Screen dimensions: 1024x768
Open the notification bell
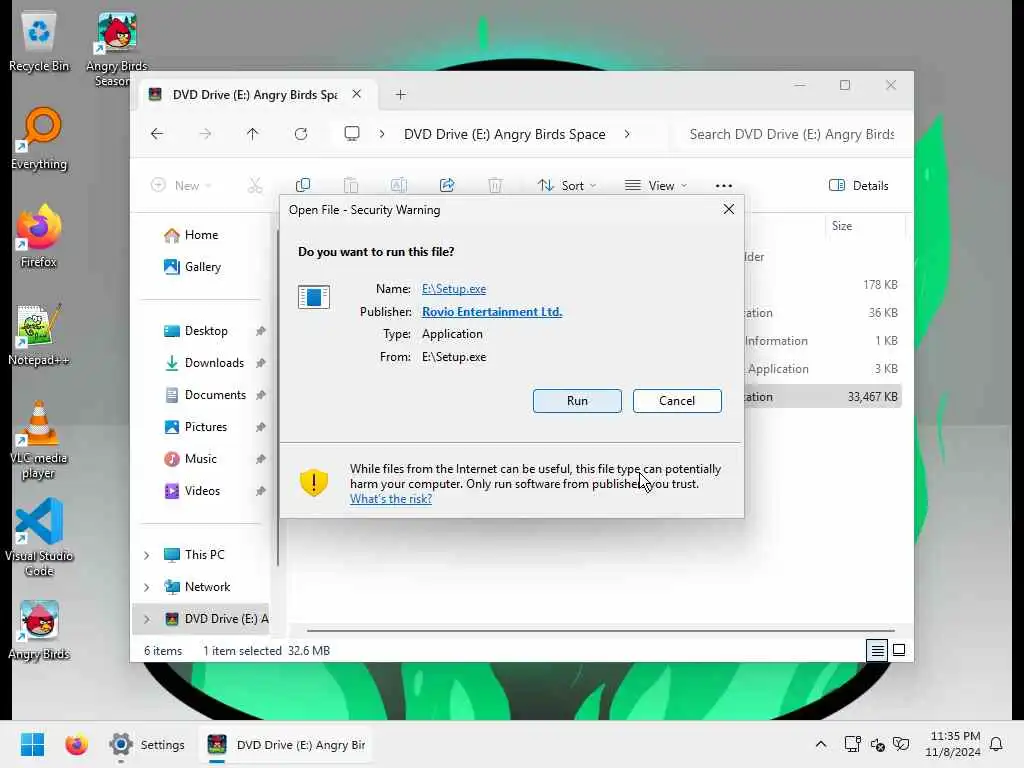point(996,744)
